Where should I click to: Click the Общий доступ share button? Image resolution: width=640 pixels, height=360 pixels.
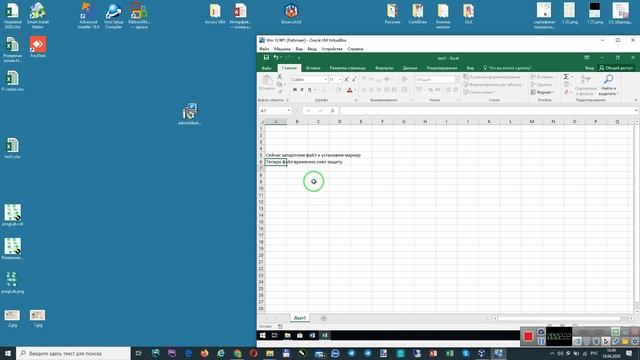point(616,68)
